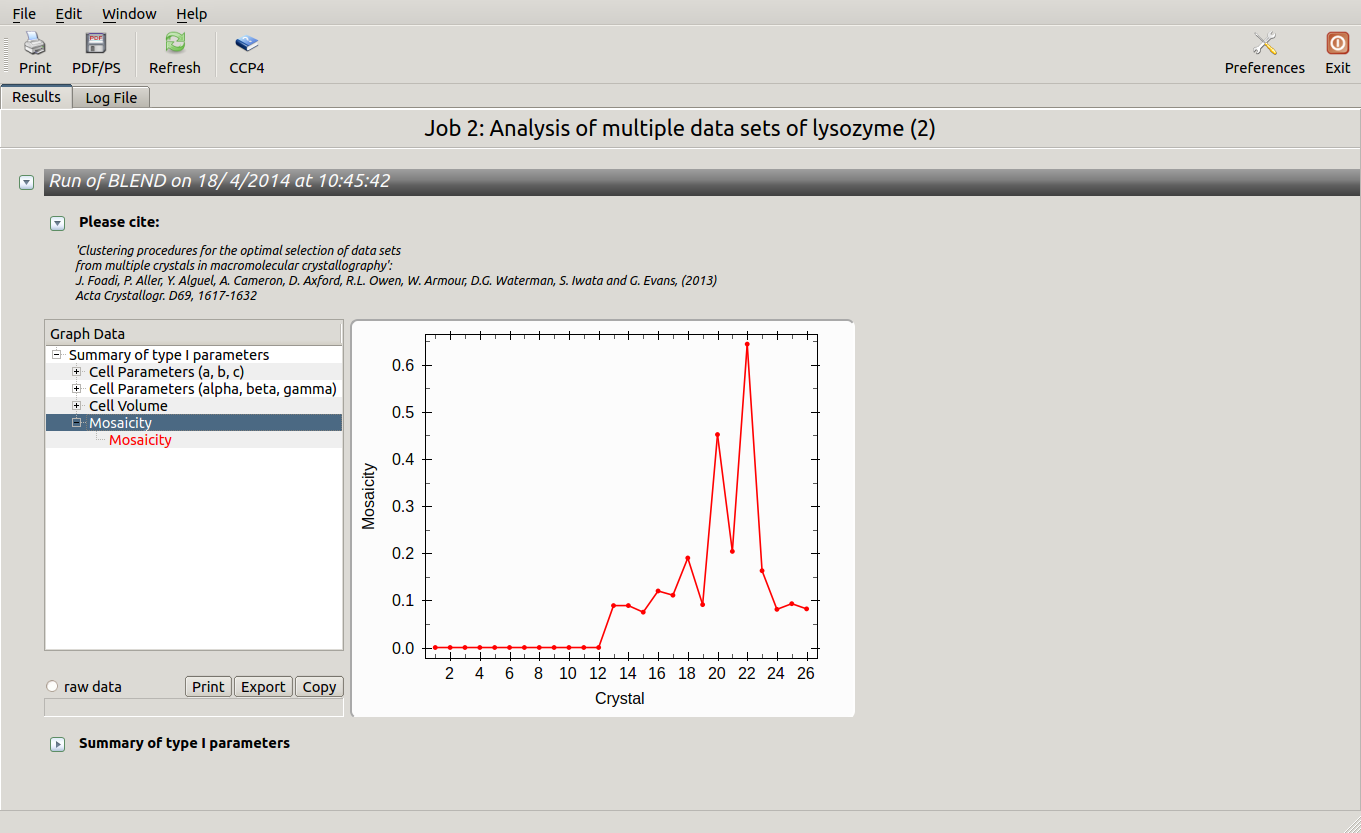Click the peak data point at crystal 22
The height and width of the screenshot is (833, 1361).
click(747, 344)
